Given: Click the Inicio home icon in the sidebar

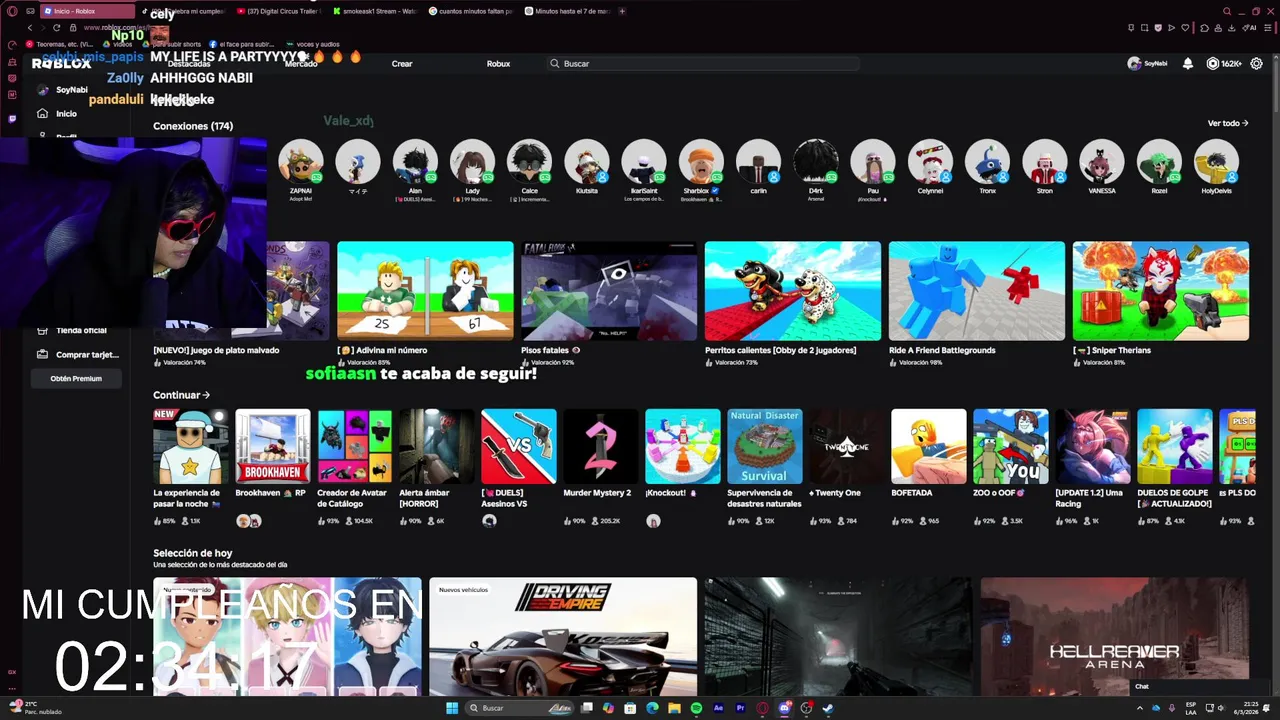Looking at the screenshot, I should (x=43, y=114).
